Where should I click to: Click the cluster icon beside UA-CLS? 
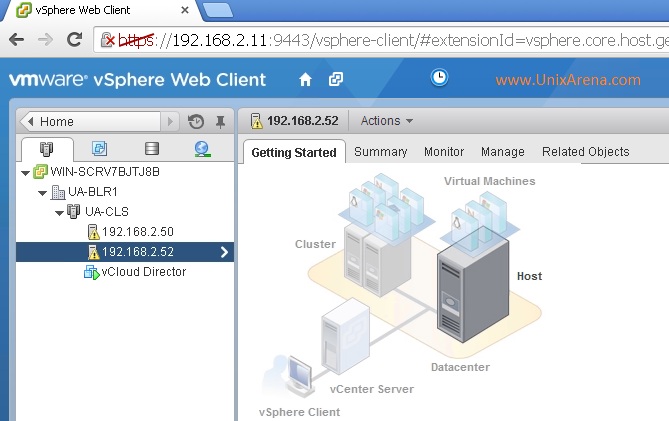pos(73,212)
